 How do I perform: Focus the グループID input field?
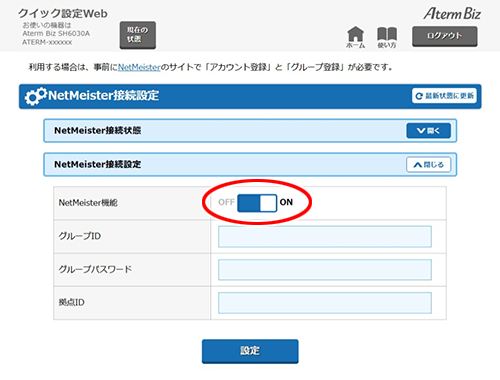[325, 237]
